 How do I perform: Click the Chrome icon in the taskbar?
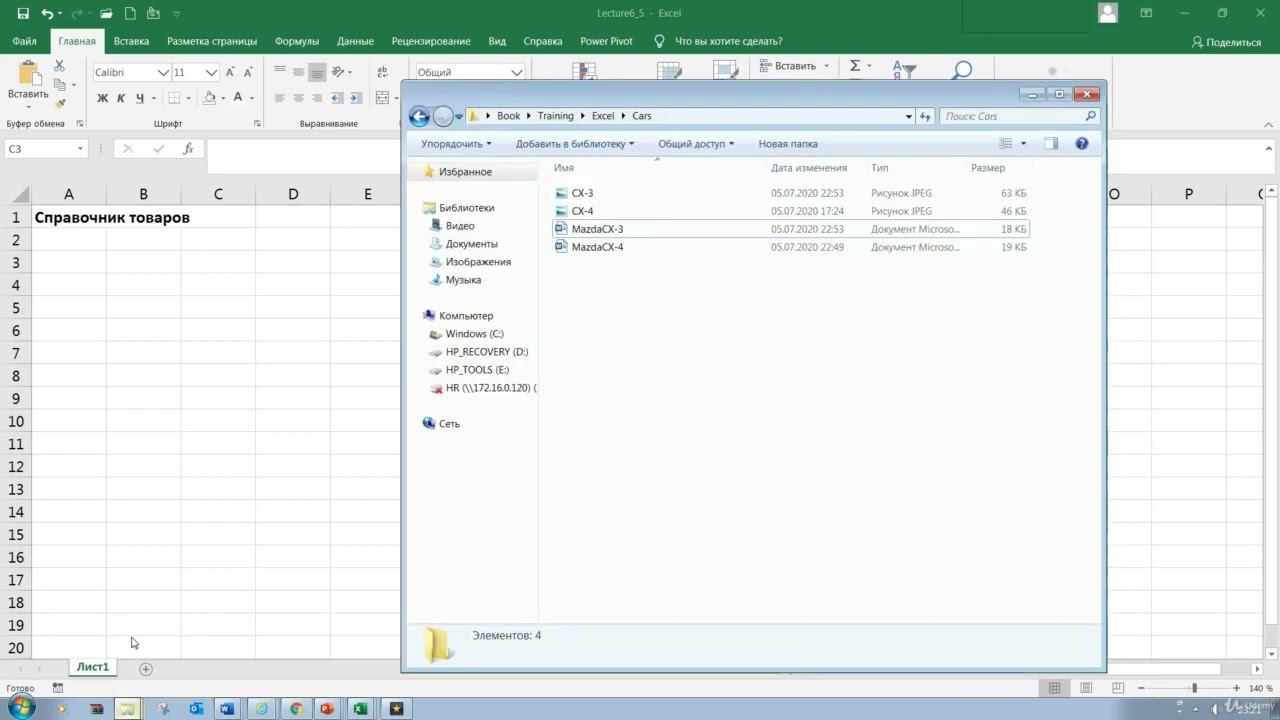point(296,709)
